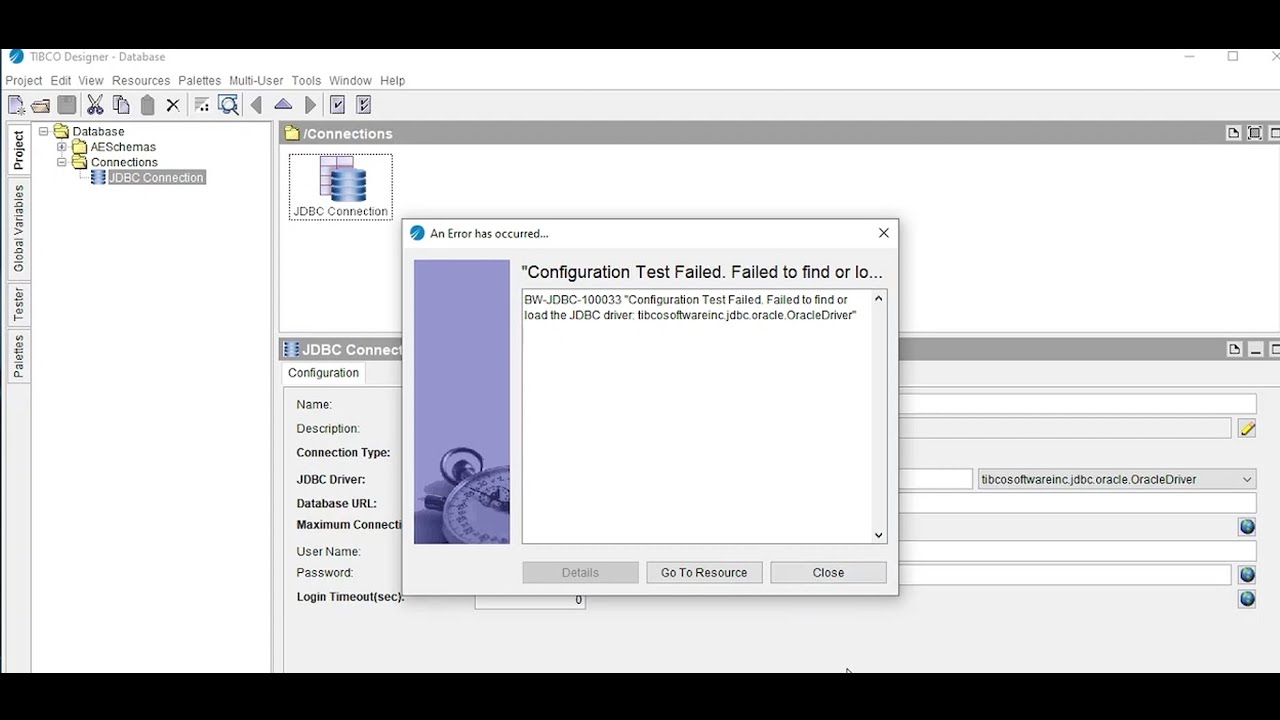1280x720 pixels.
Task: Click the globe icon next to Password field
Action: tap(1247, 574)
